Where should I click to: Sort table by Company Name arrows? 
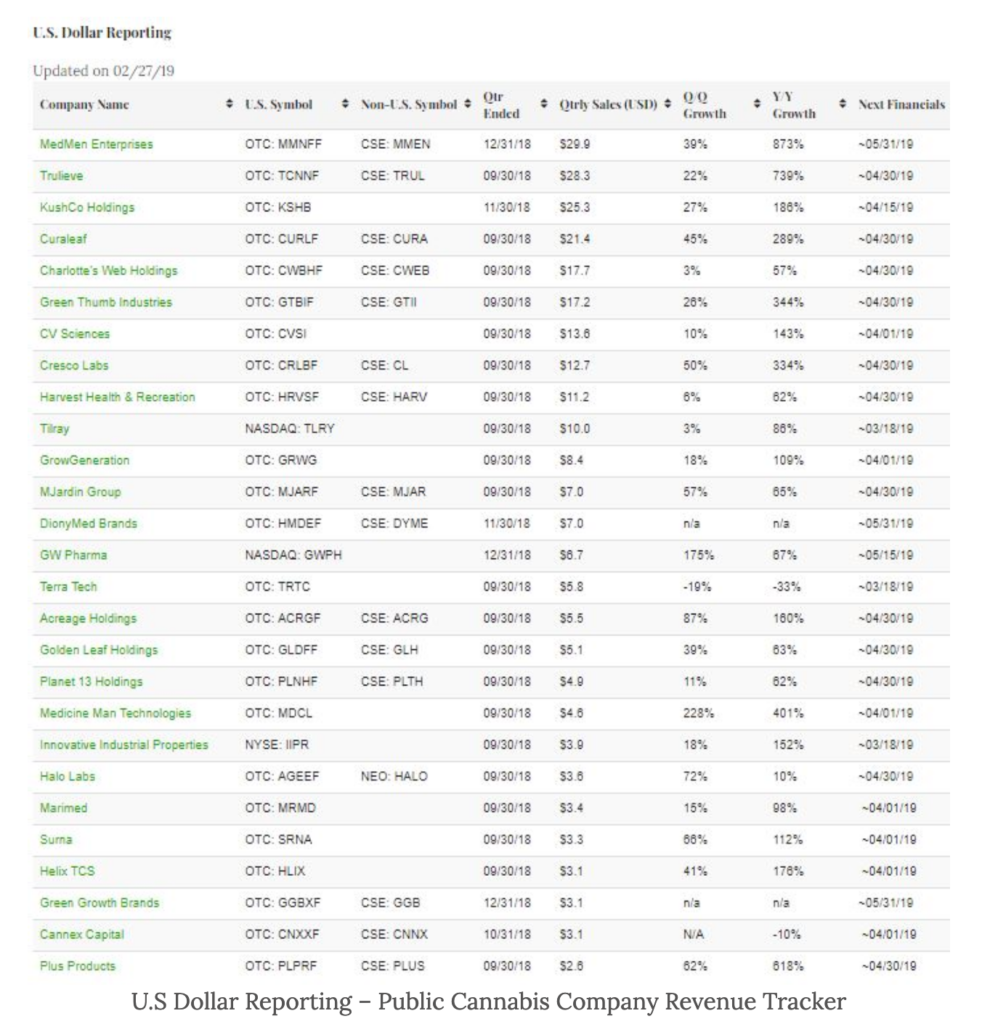(x=229, y=104)
